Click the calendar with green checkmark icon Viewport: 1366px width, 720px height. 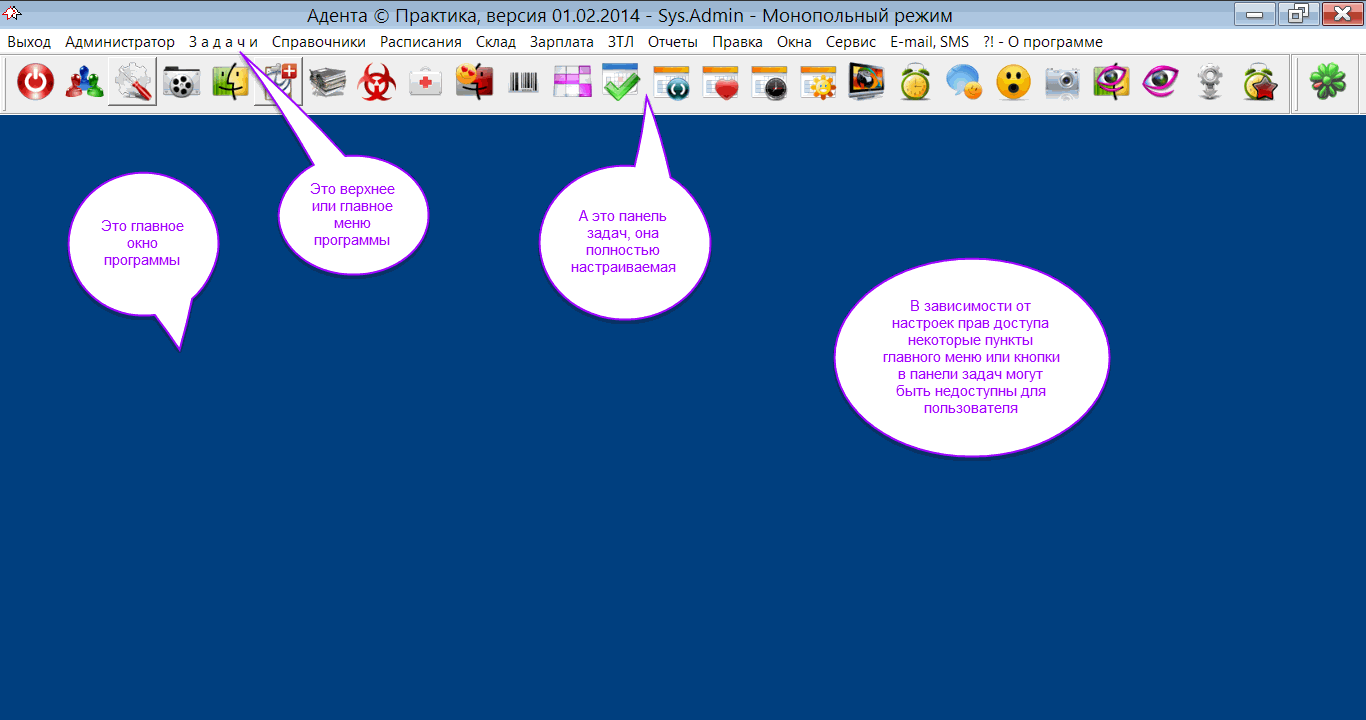point(621,83)
